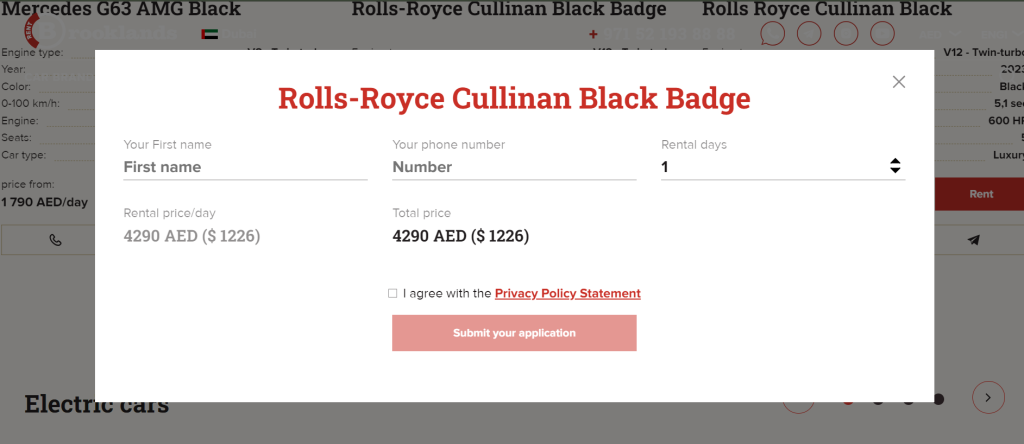Open the AED currency dropdown in header
Screen dimensions: 1024x444
940,34
